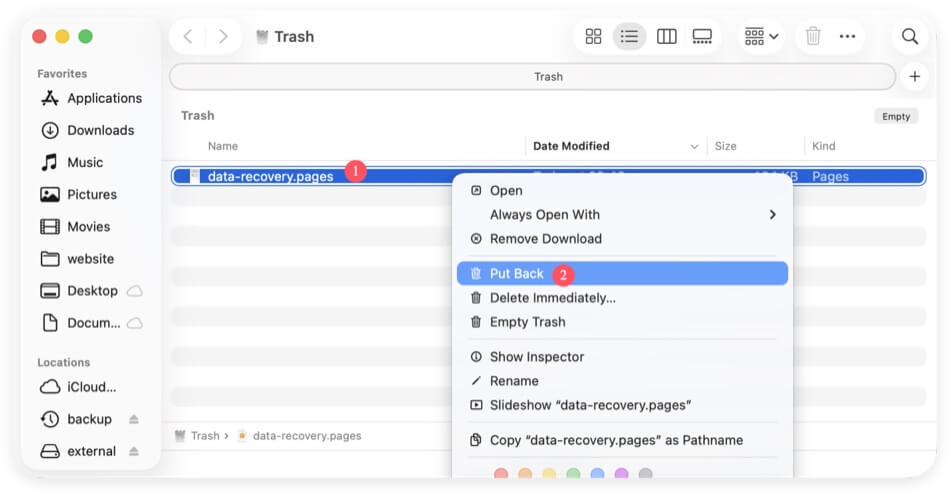Viewport: 951px width, 495px height.
Task: Eject the backup volume
Action: tap(134, 419)
